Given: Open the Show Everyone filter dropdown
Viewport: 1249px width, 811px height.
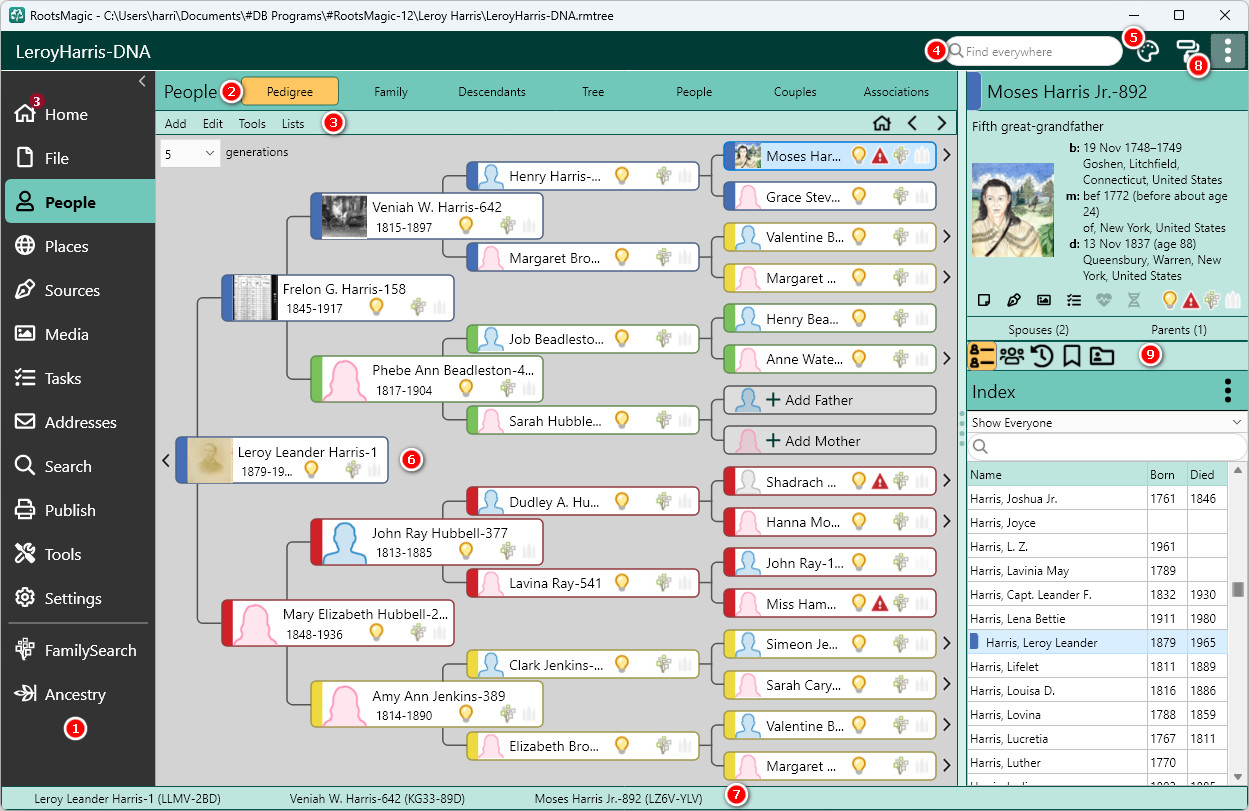Looking at the screenshot, I should pyautogui.click(x=1107, y=423).
